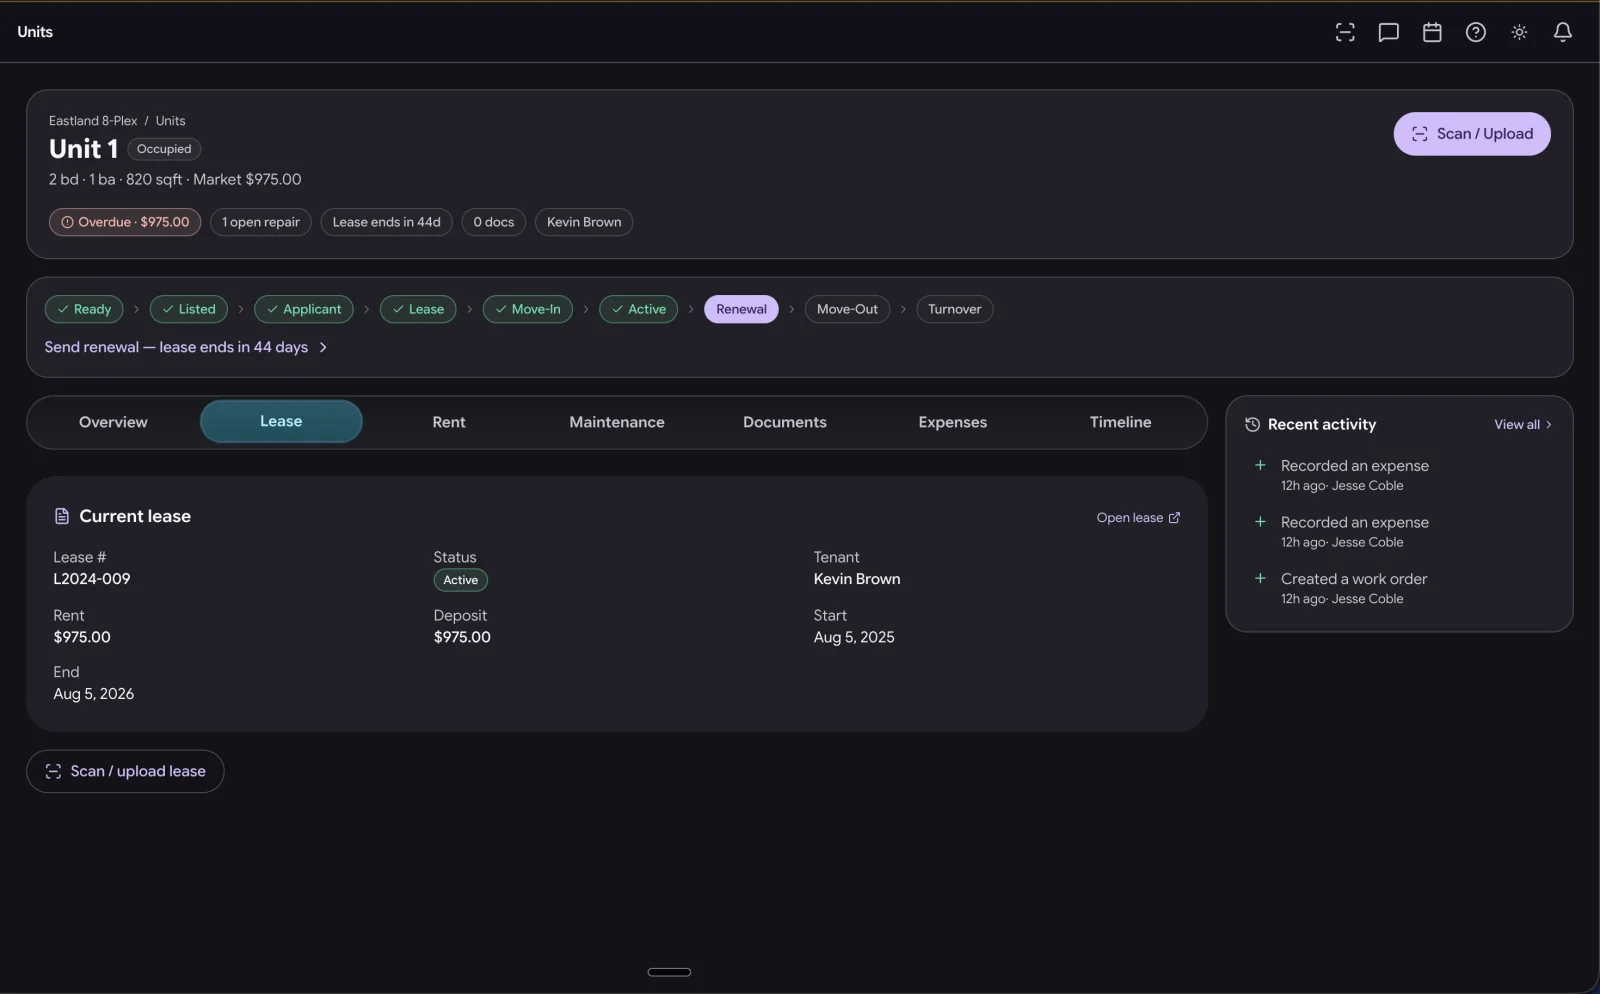Switch to the Lease tab

point(281,421)
